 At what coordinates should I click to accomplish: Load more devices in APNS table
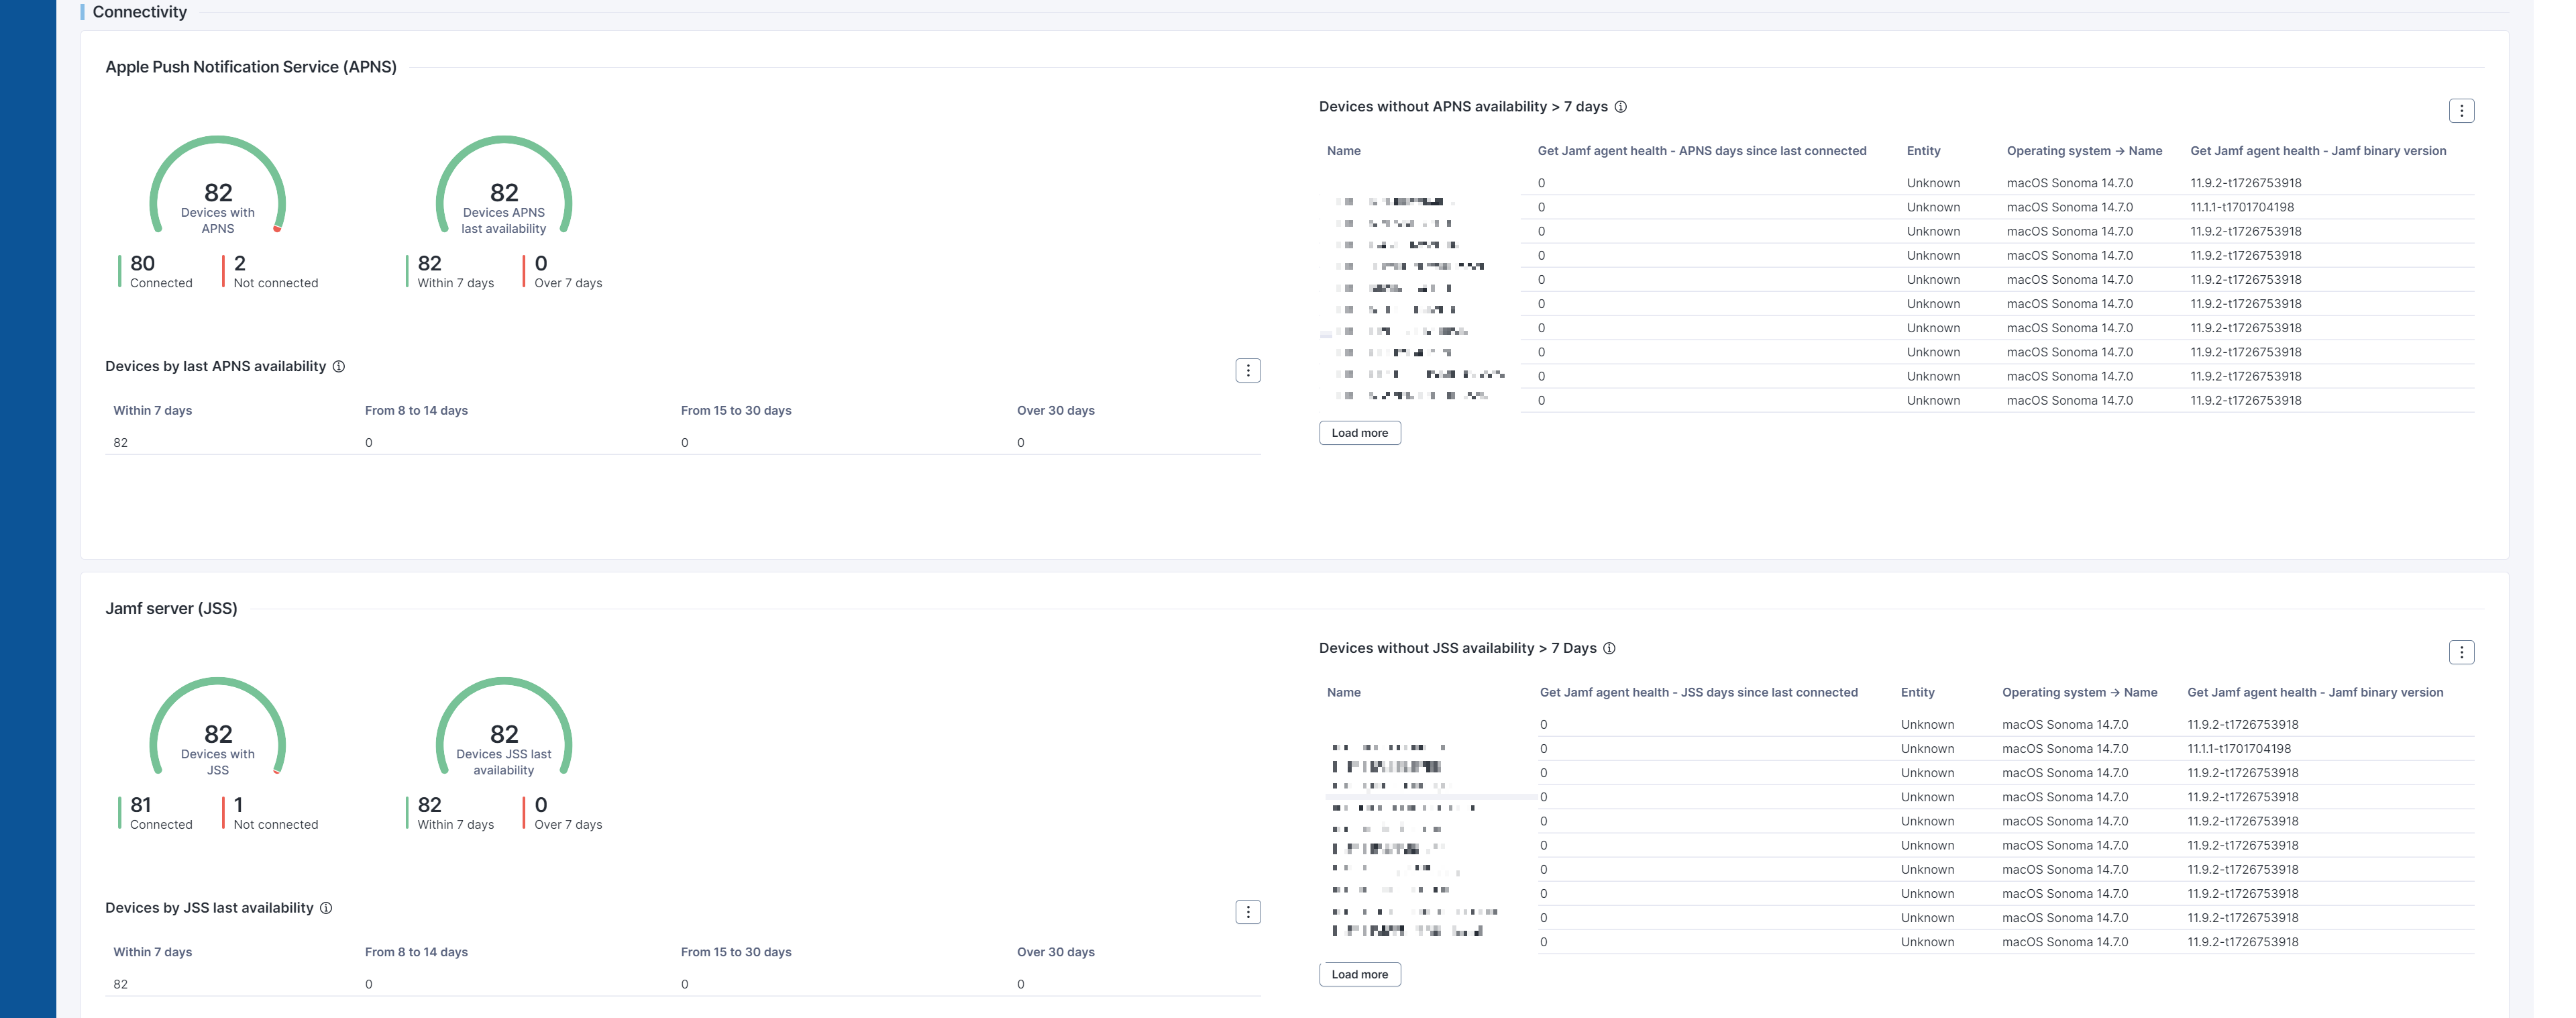pyautogui.click(x=1359, y=433)
